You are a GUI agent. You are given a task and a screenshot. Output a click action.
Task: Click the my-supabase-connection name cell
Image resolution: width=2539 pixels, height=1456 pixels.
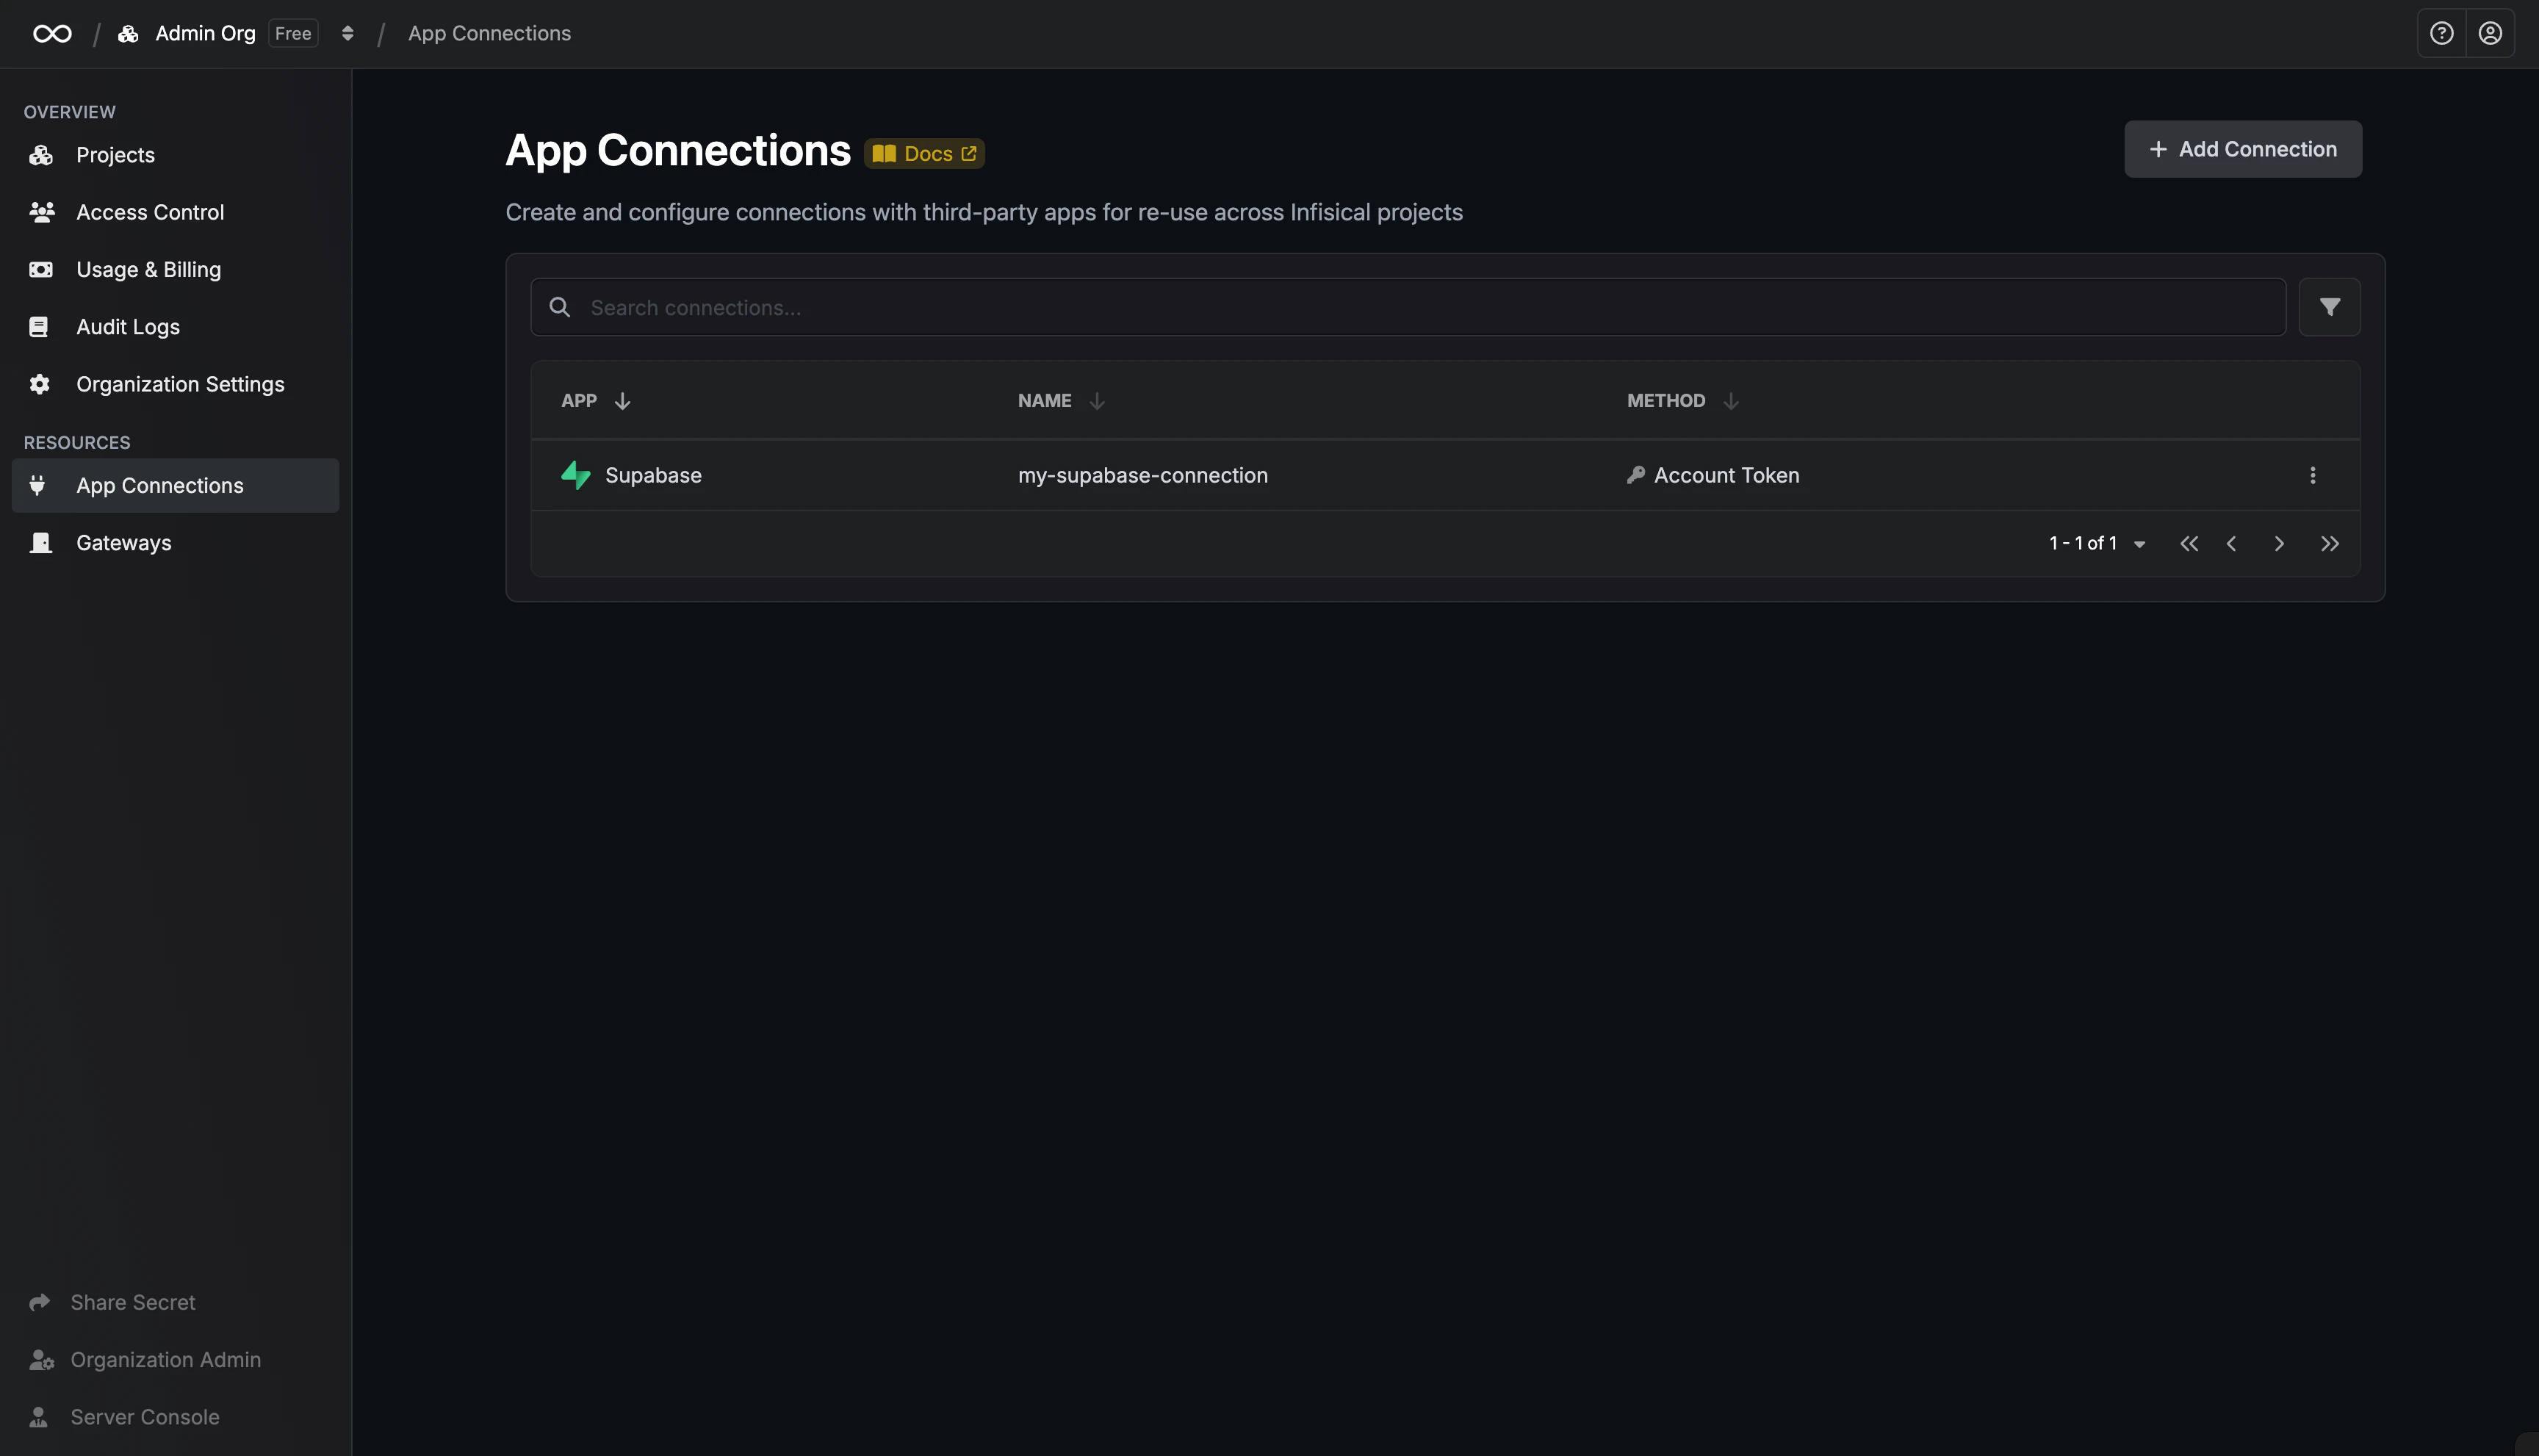point(1142,475)
